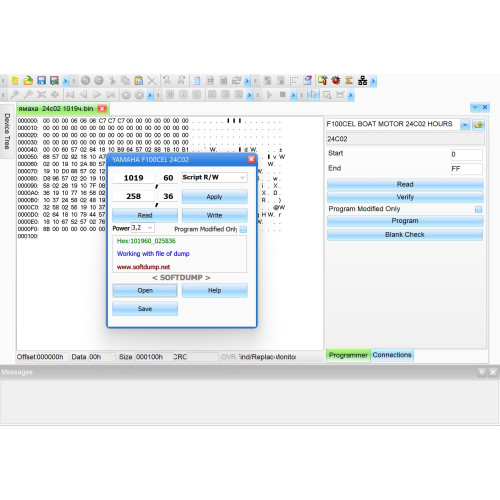Open the Device Tree side tab
Viewport: 500px width, 500px height.
point(7,131)
